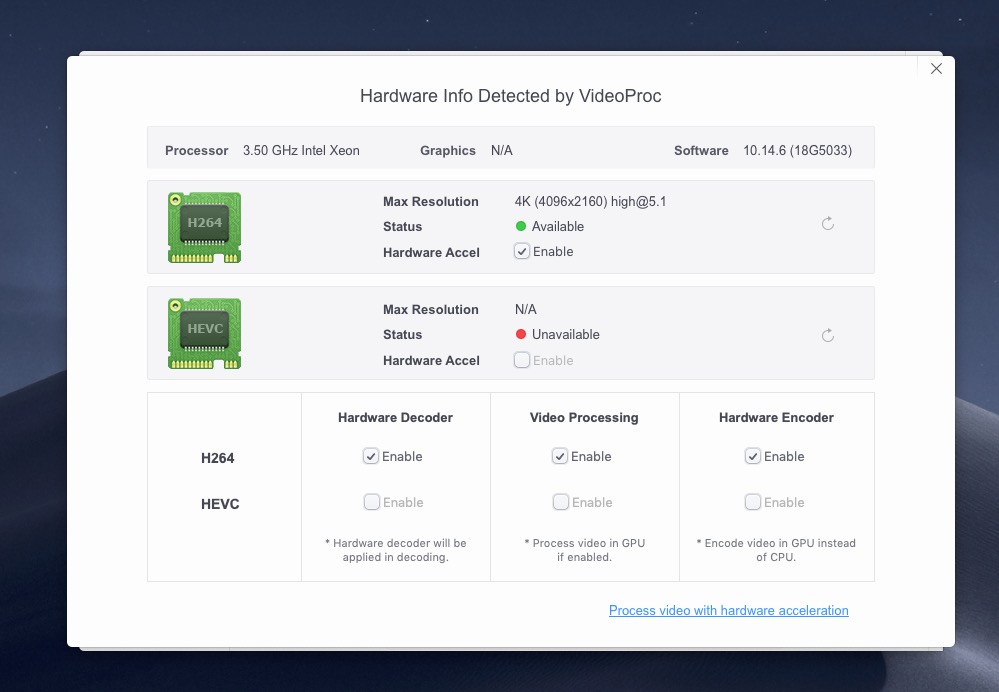
Task: Click Graphics value N/A
Action: click(x=501, y=150)
